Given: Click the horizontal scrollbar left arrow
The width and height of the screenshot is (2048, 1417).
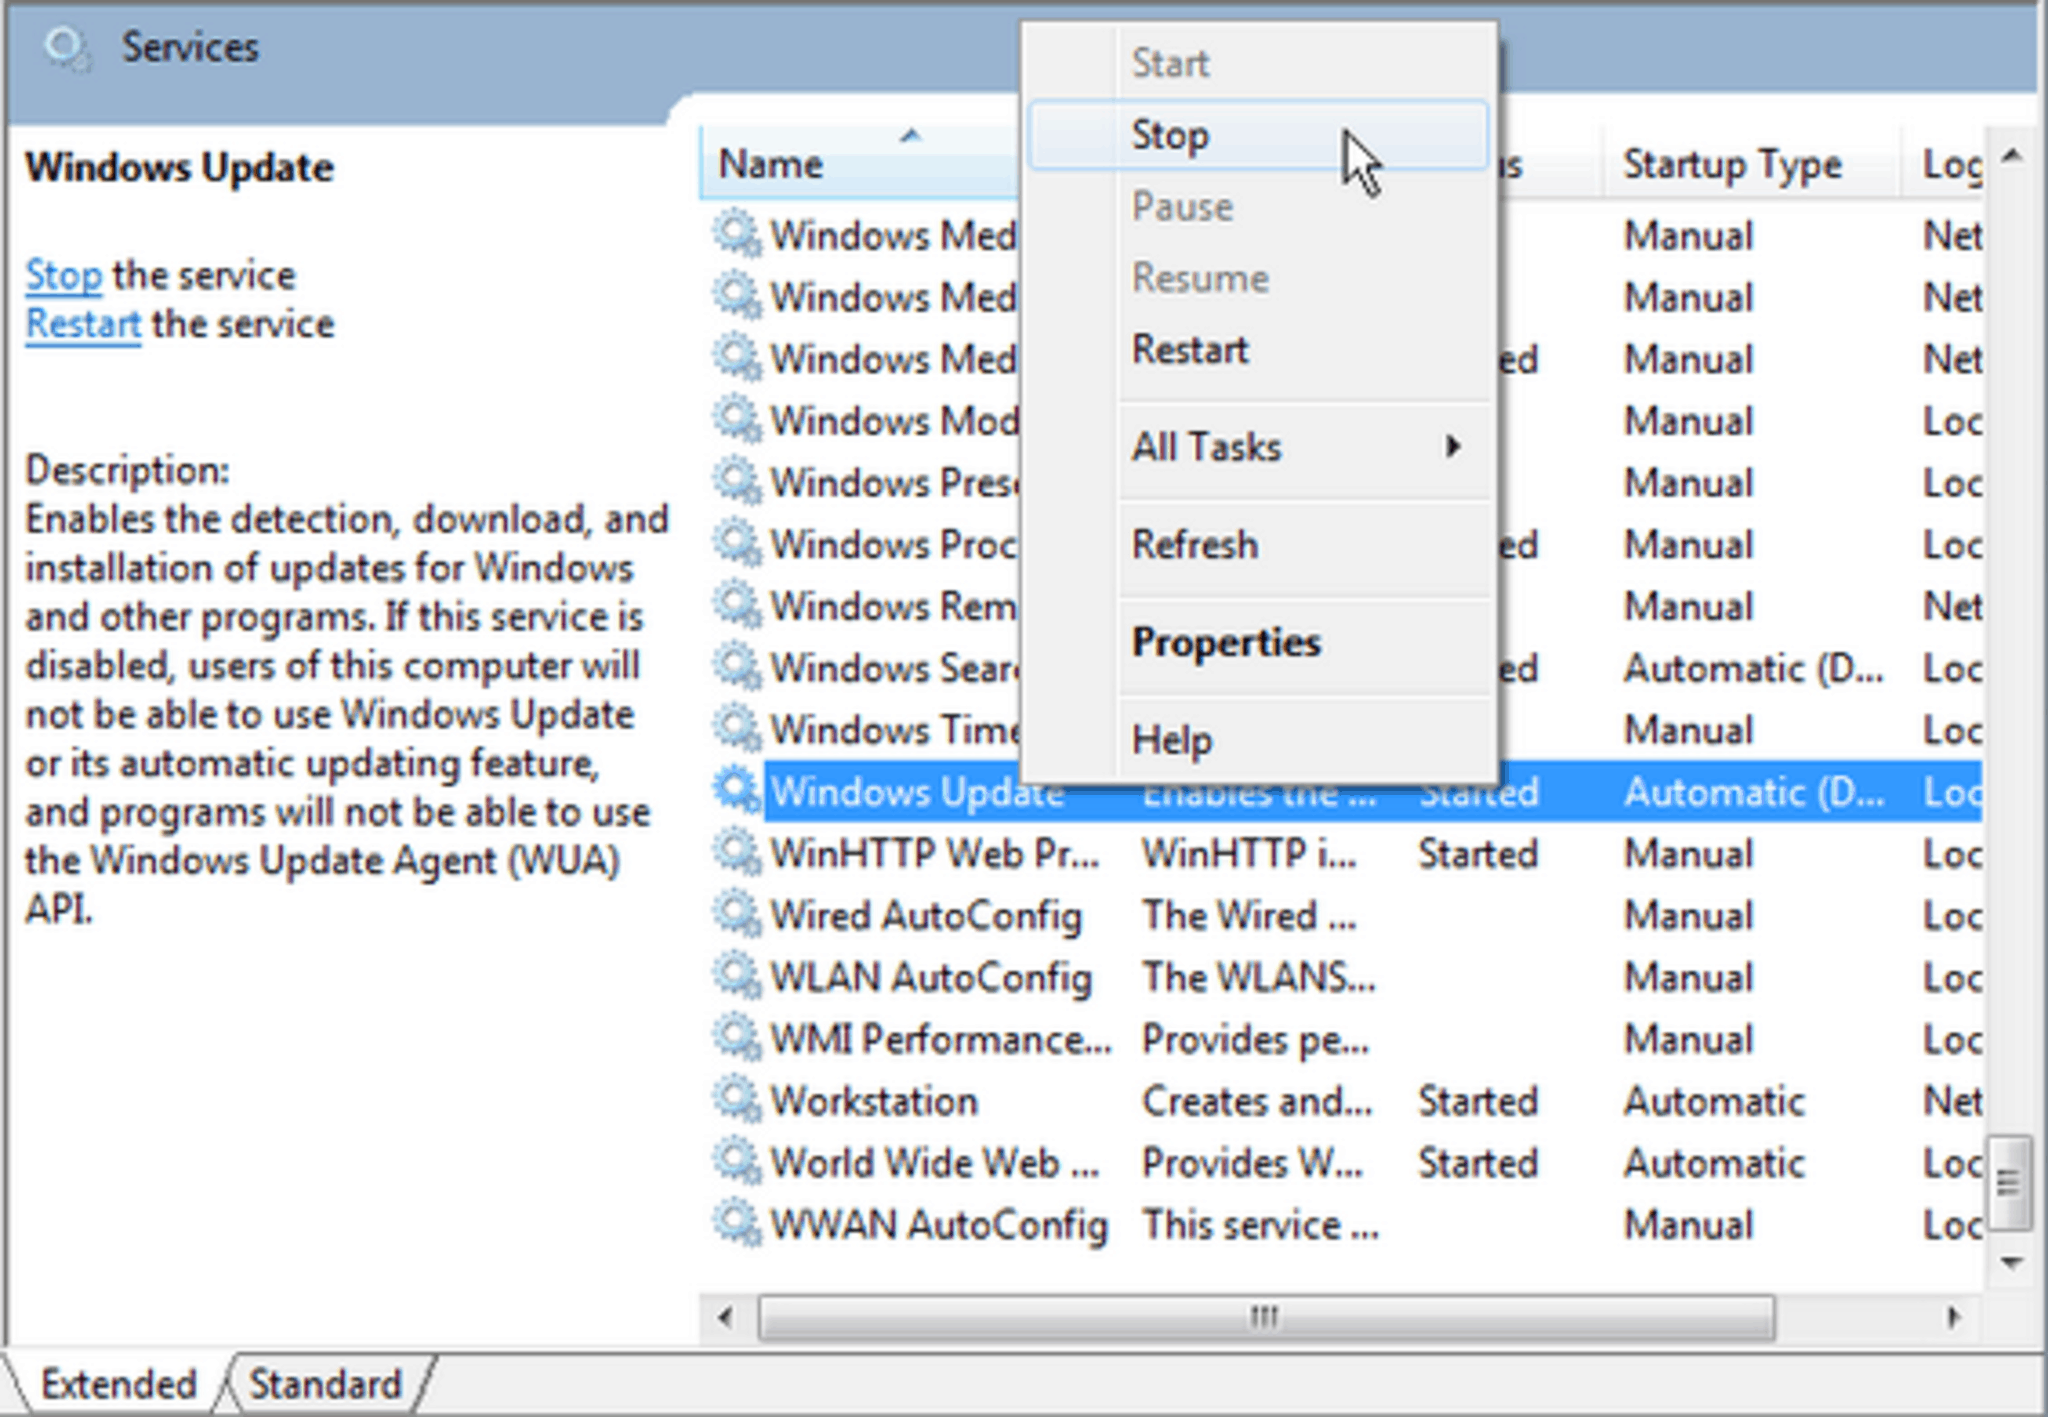Looking at the screenshot, I should 725,1318.
